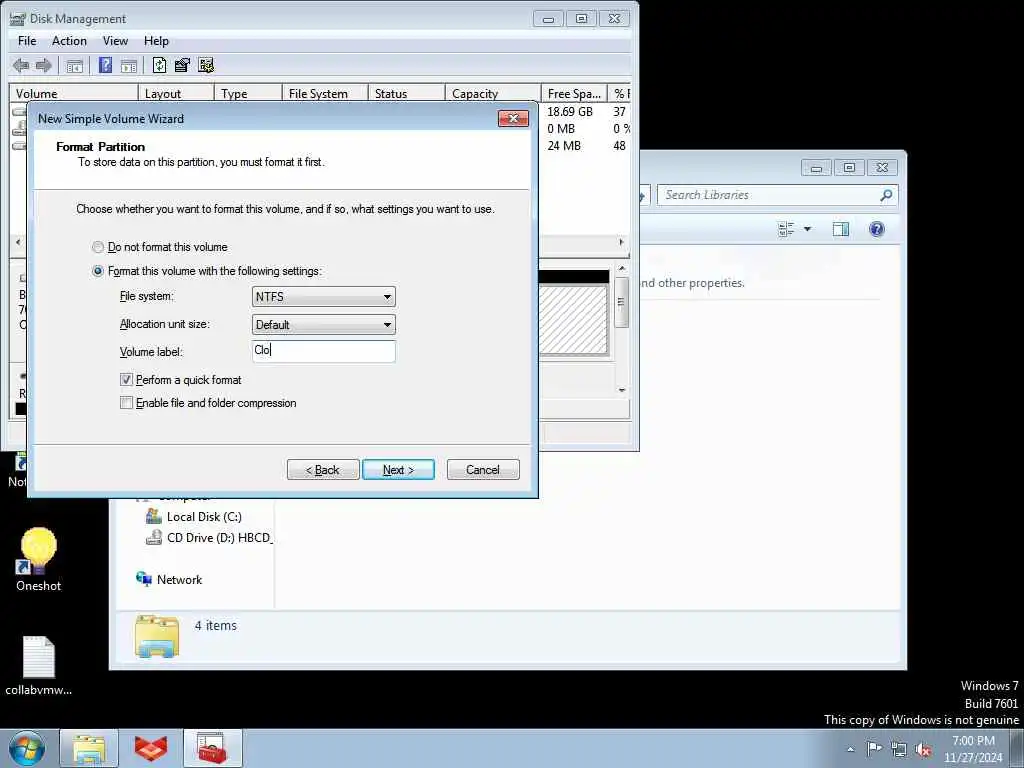Click the up arrow of the disk pane scrollbar
Viewport: 1024px width, 768px height.
(x=622, y=268)
